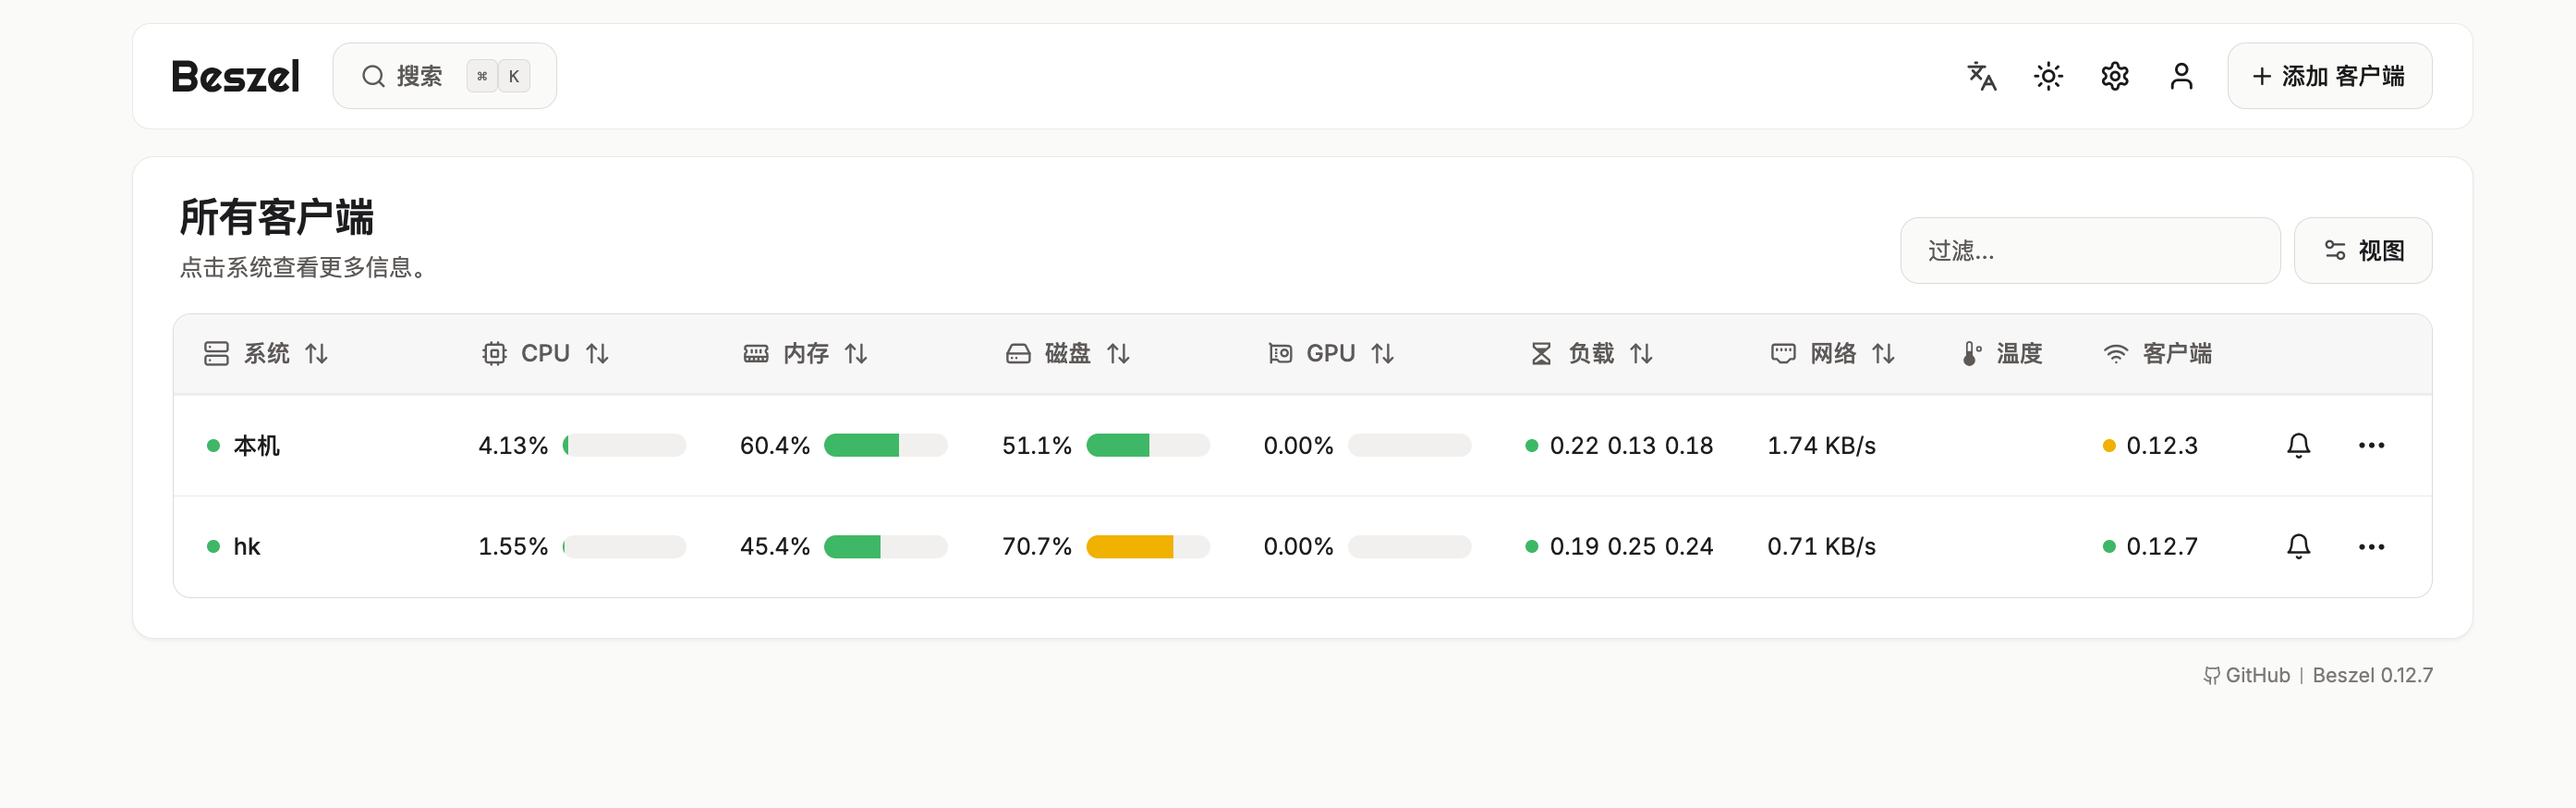Click the 过滤 filter input field
This screenshot has width=2576, height=808.
(2089, 250)
